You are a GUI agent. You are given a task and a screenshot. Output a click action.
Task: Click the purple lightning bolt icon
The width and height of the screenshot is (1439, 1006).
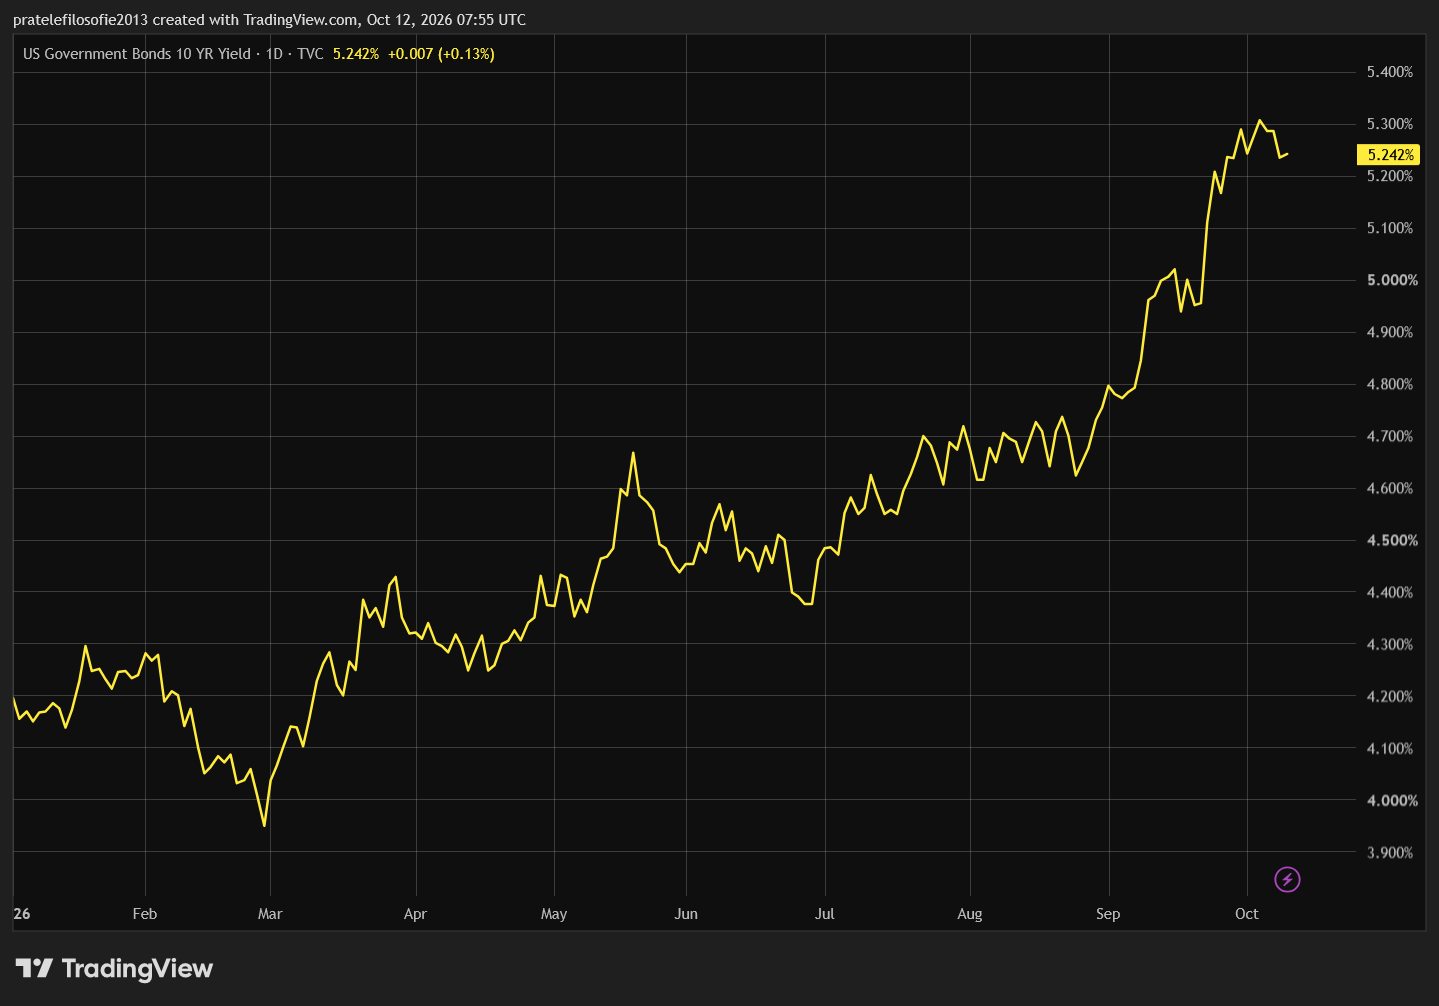pyautogui.click(x=1287, y=879)
